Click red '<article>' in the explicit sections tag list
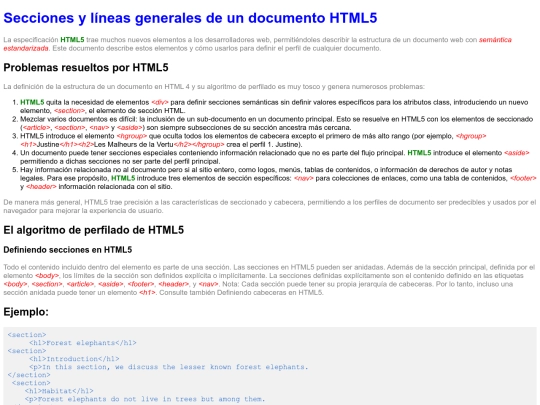 [80, 284]
